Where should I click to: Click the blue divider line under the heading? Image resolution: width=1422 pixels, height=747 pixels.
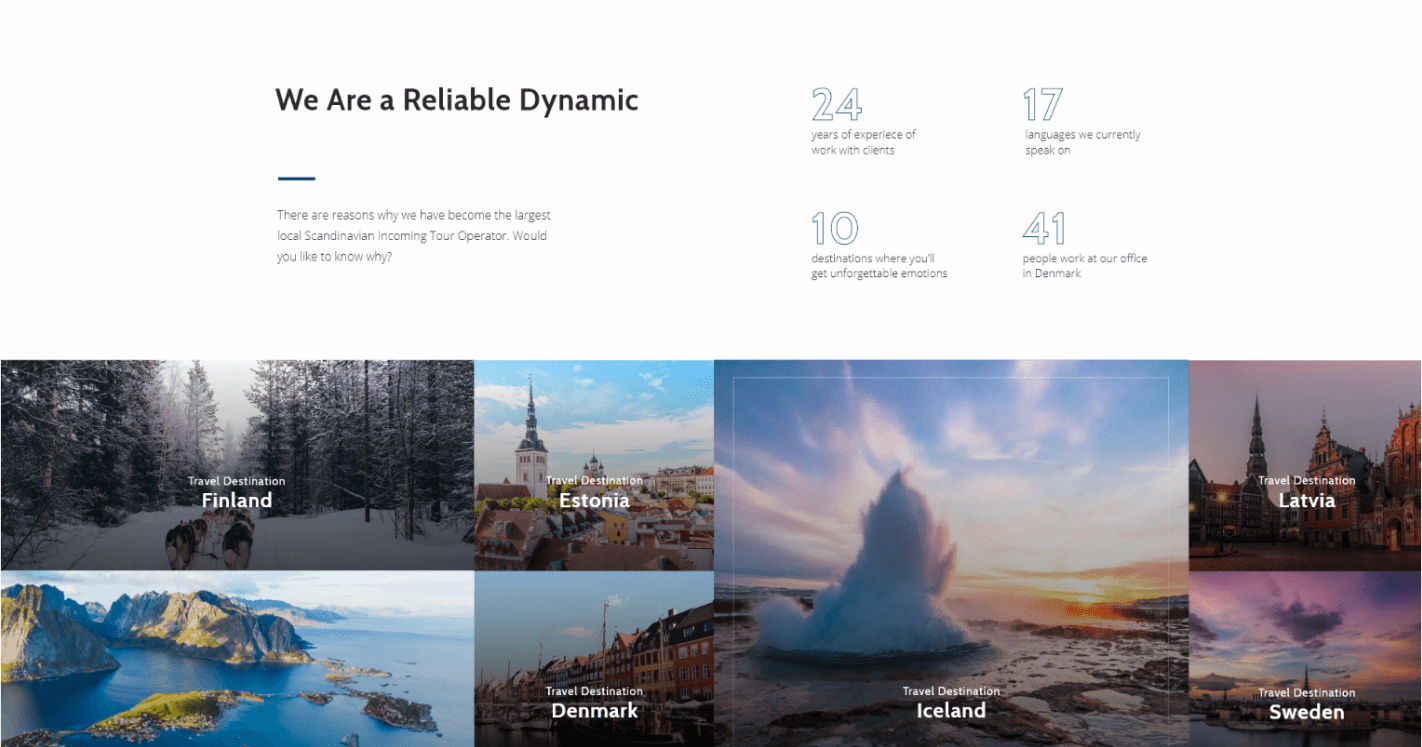click(x=295, y=177)
